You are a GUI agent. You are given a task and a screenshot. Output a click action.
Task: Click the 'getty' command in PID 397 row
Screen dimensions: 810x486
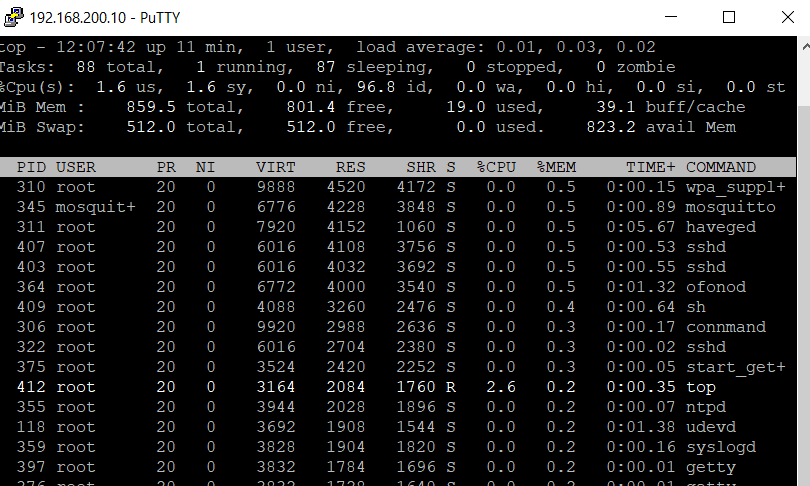(711, 467)
